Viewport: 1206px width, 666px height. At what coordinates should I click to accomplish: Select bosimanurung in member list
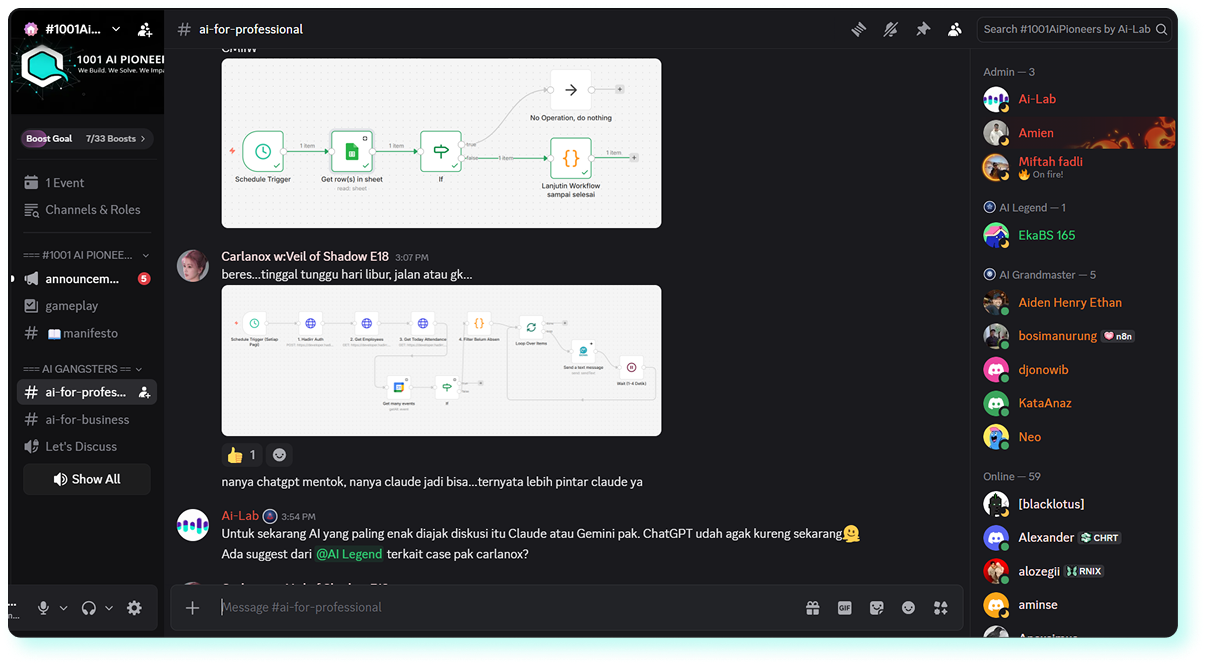(x=1074, y=336)
